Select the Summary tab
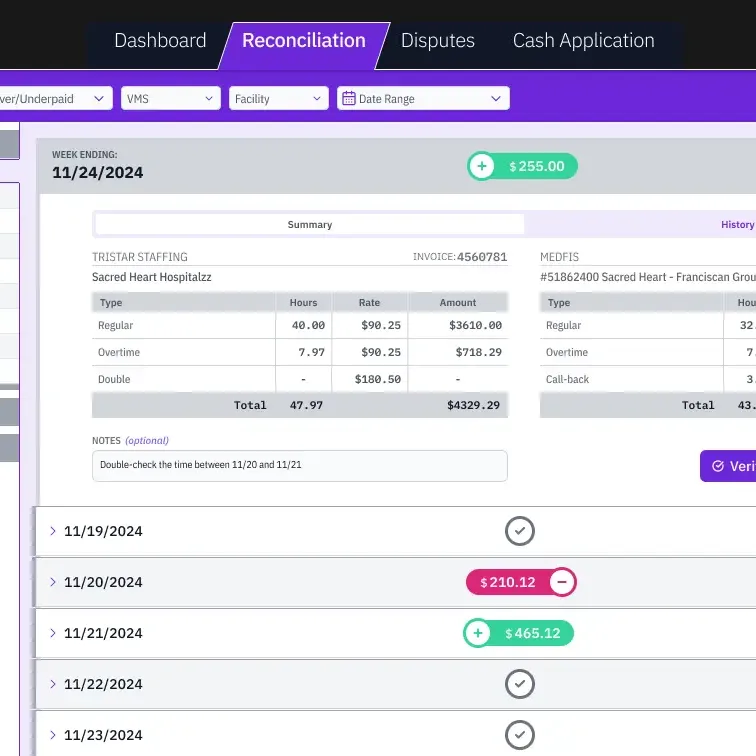The width and height of the screenshot is (756, 756). tap(310, 225)
